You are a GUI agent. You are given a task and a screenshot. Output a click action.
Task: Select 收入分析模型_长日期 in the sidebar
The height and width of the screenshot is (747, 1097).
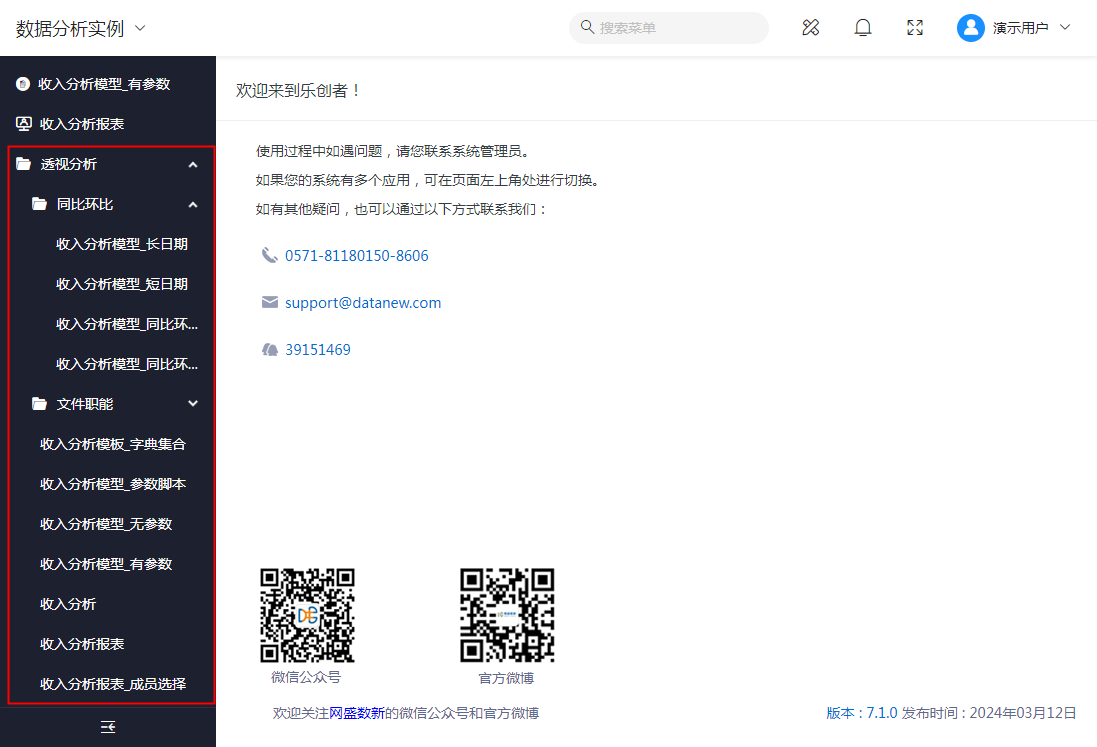coord(122,244)
